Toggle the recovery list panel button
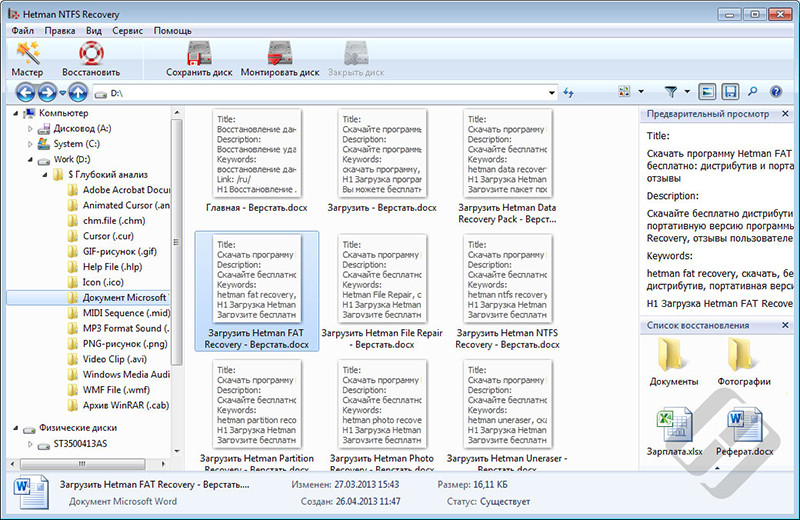 pyautogui.click(x=731, y=92)
